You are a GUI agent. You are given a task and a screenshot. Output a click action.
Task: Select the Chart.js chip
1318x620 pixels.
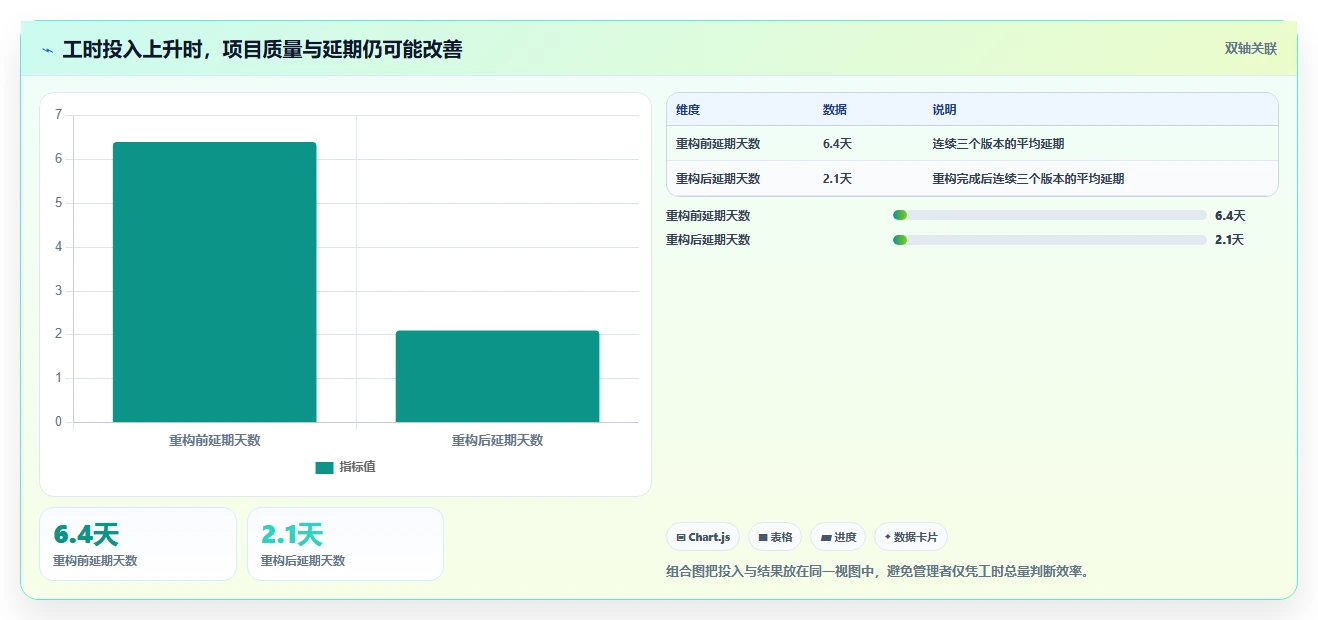[703, 537]
